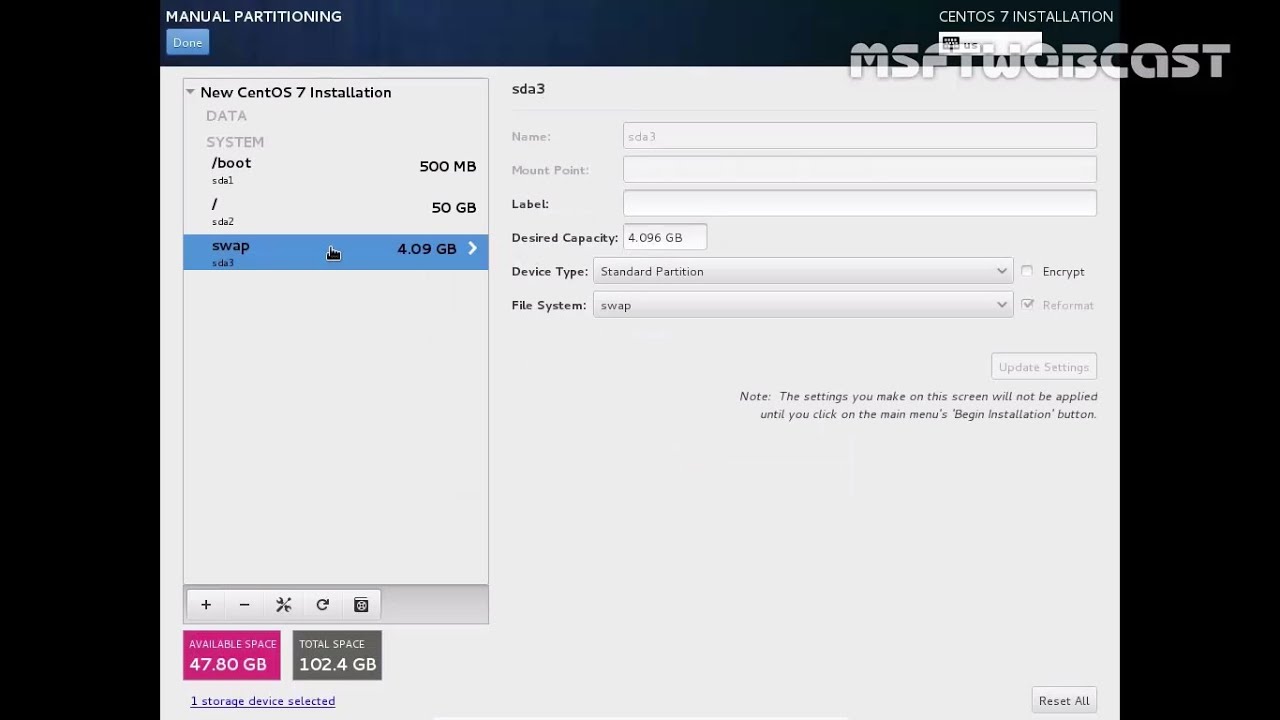Screen dimensions: 1280x720
Task: Click the 50 GB size of root
Action: click(x=454, y=207)
